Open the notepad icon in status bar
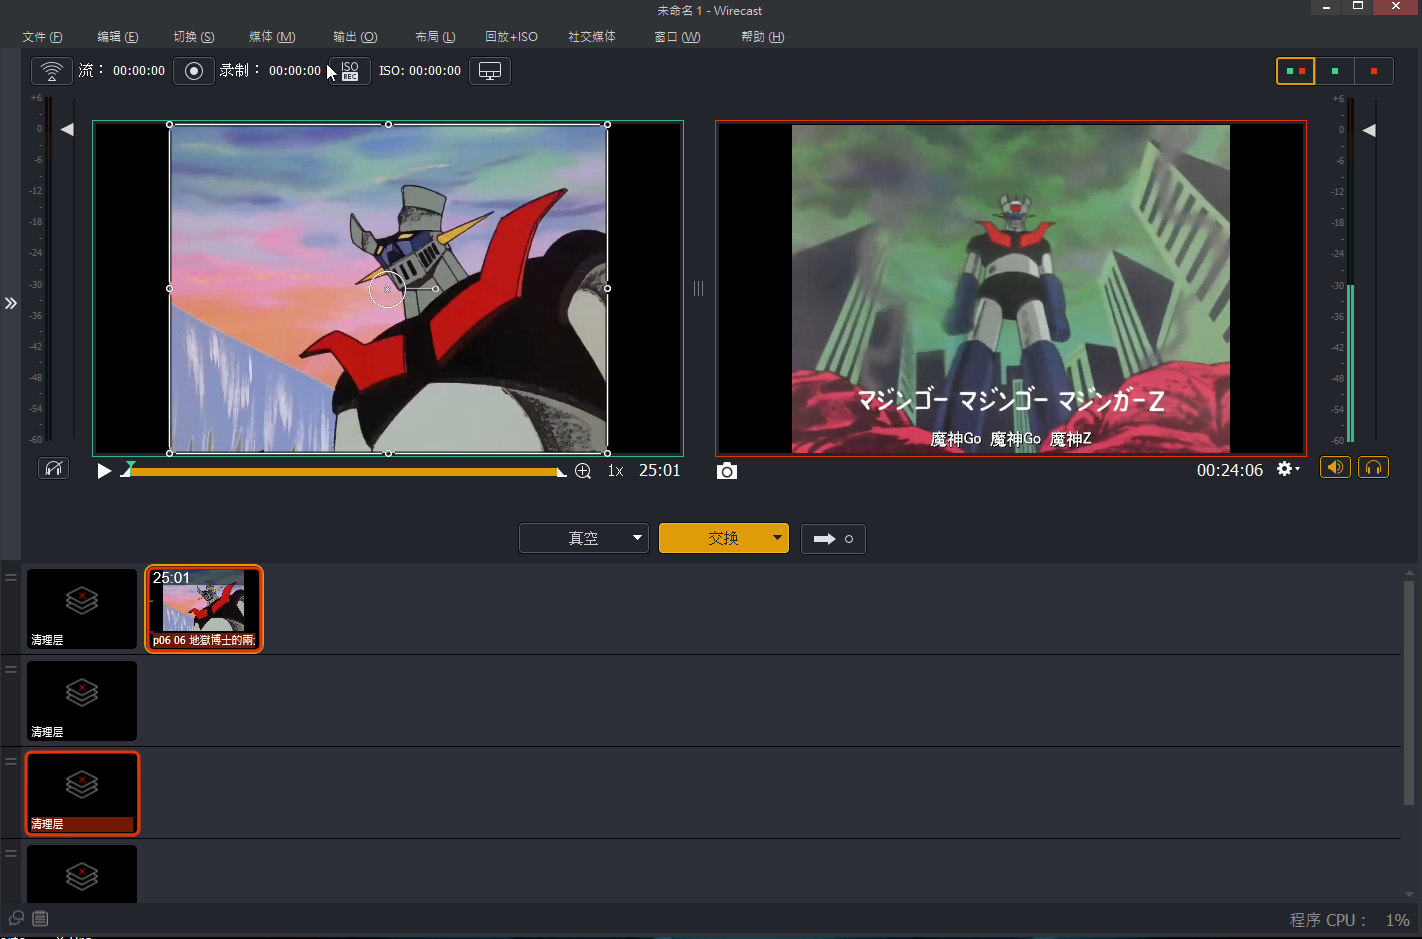Viewport: 1422px width, 939px height. 40,918
